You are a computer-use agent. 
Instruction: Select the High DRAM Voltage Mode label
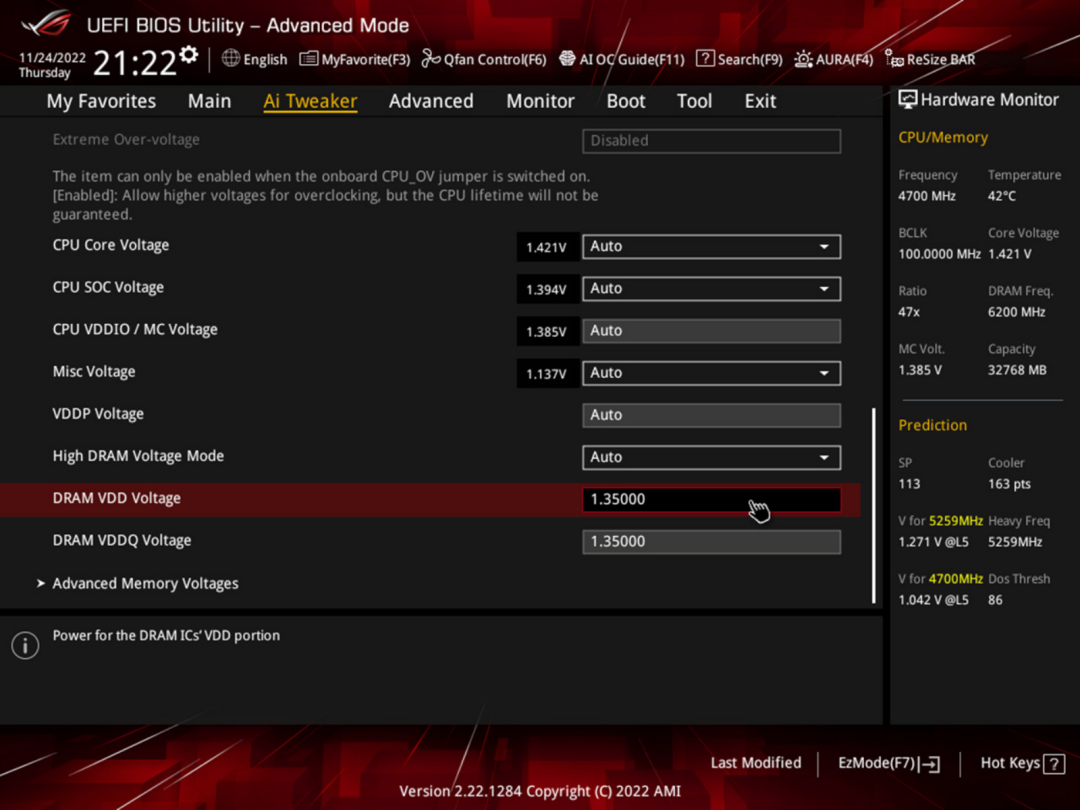pos(138,456)
